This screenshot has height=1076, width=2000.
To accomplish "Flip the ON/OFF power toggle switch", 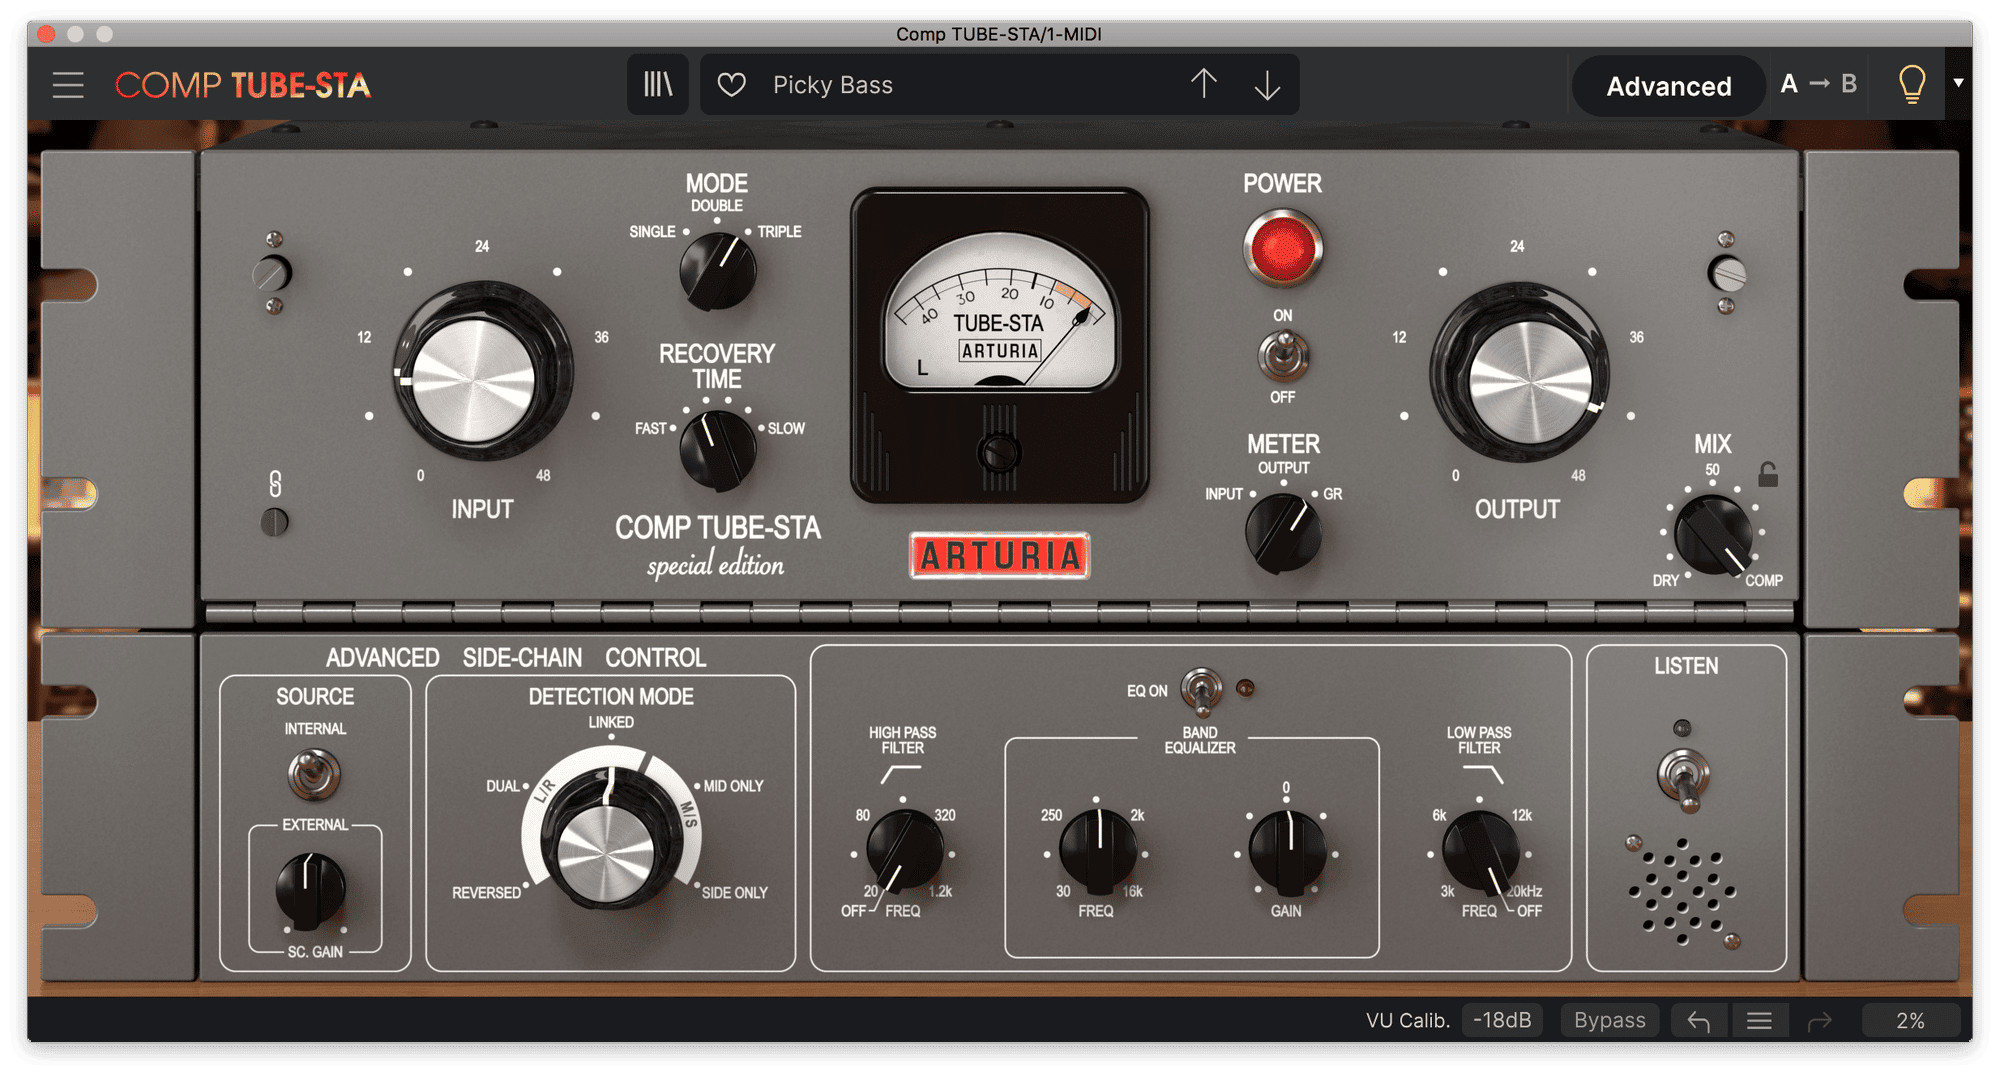I will (1283, 356).
